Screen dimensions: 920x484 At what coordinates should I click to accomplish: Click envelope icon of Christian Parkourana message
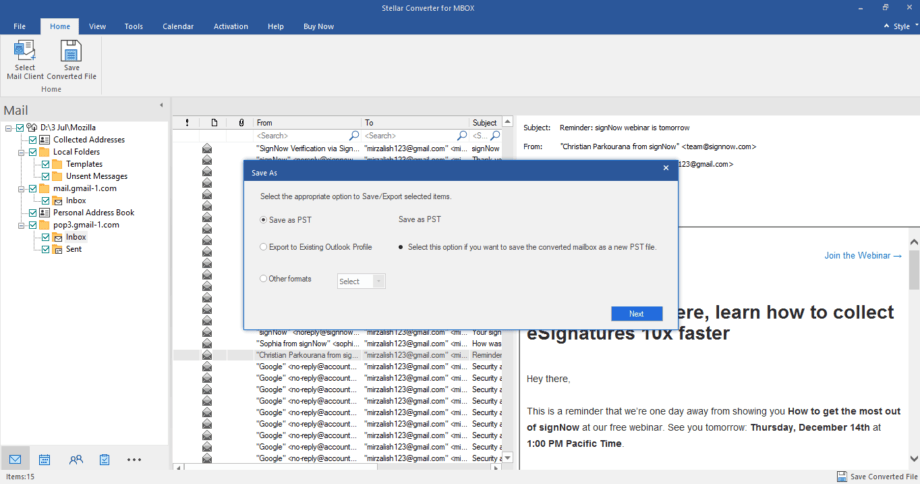pos(207,355)
